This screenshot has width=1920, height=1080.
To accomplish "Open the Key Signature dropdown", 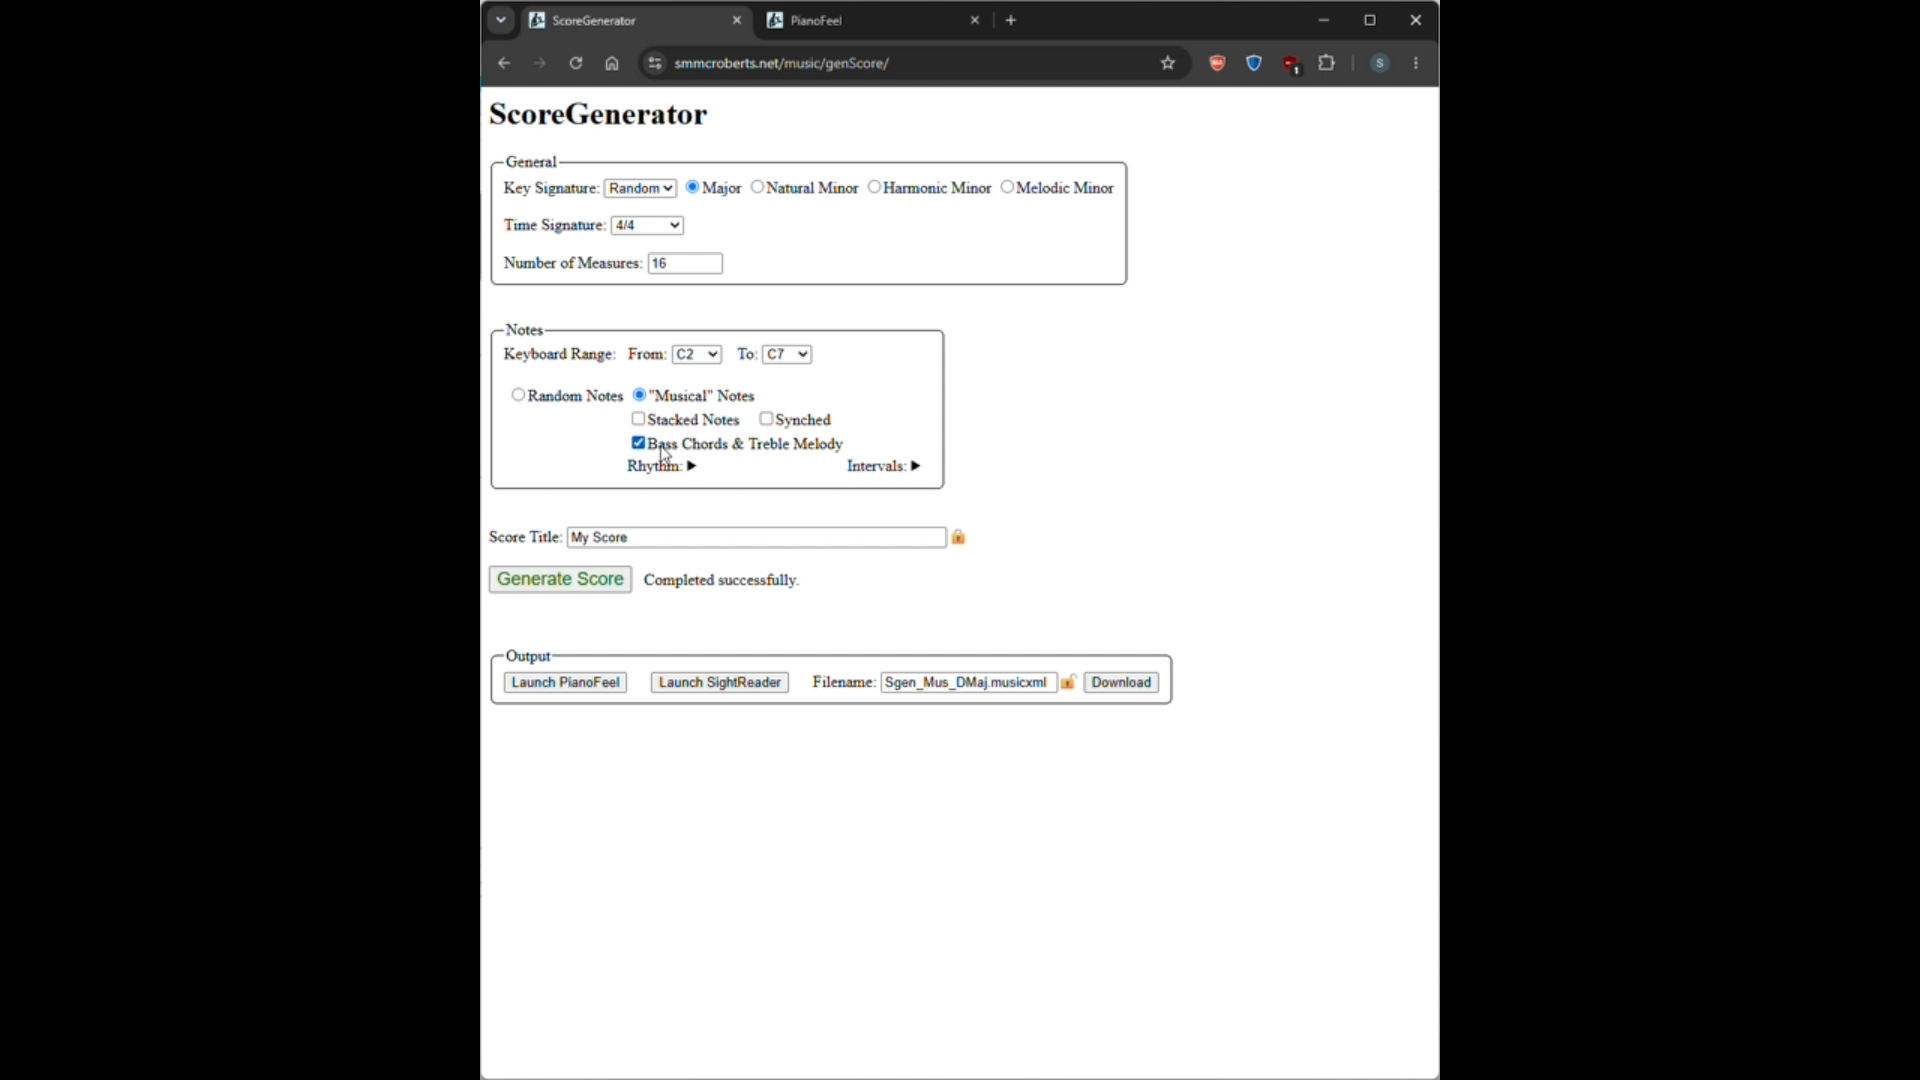I will pos(640,188).
